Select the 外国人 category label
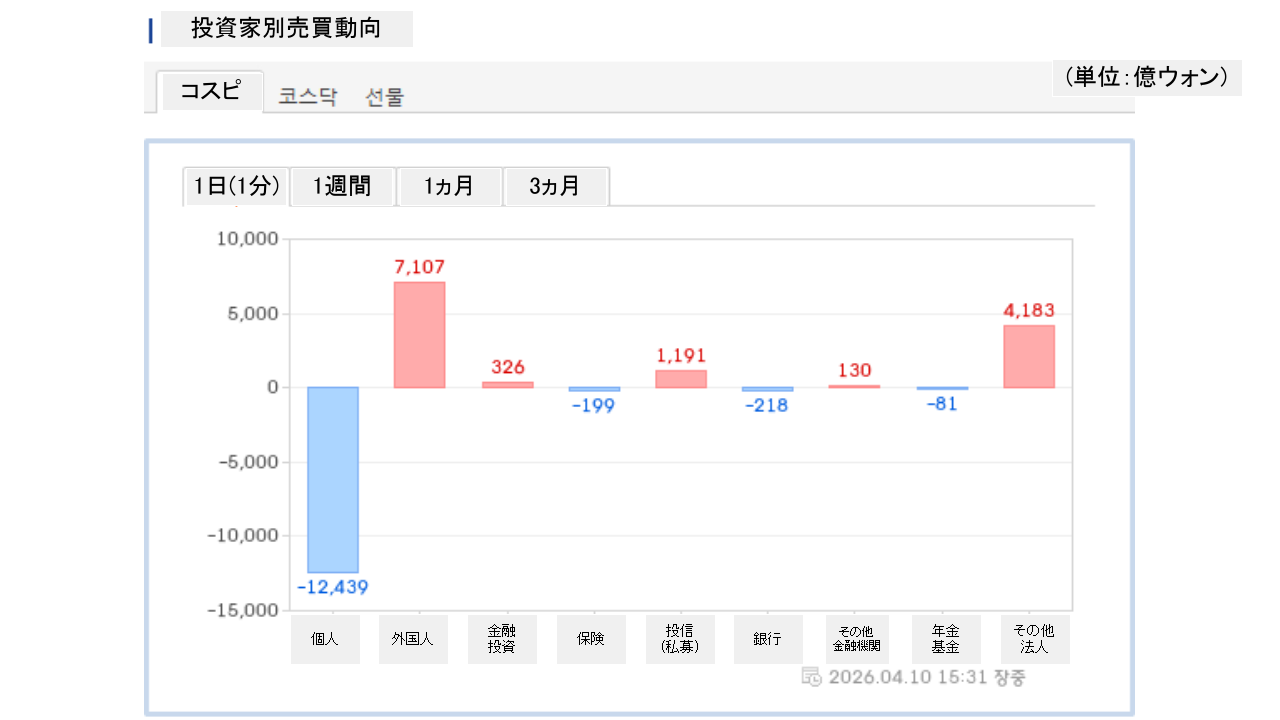 (413, 639)
